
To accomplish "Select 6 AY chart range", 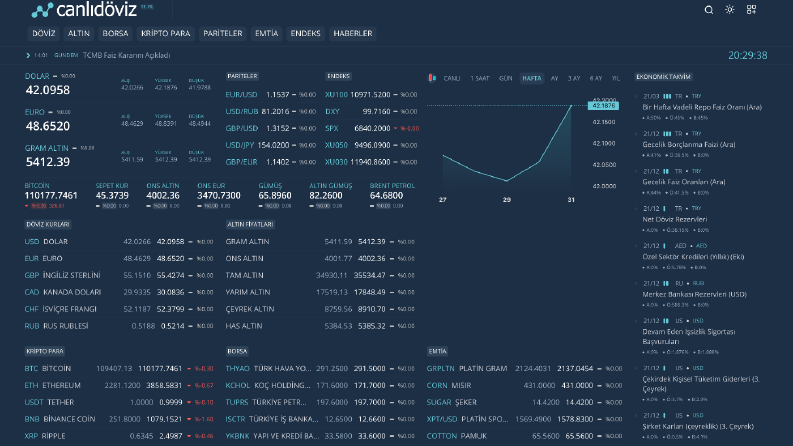I will 595,78.
